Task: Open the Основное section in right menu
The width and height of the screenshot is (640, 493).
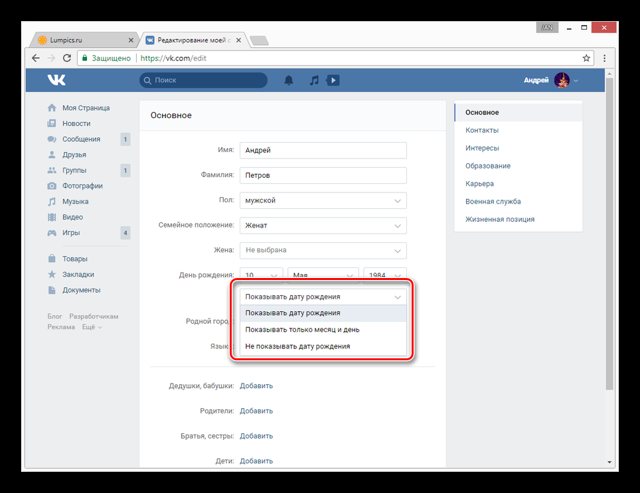Action: 518,112
